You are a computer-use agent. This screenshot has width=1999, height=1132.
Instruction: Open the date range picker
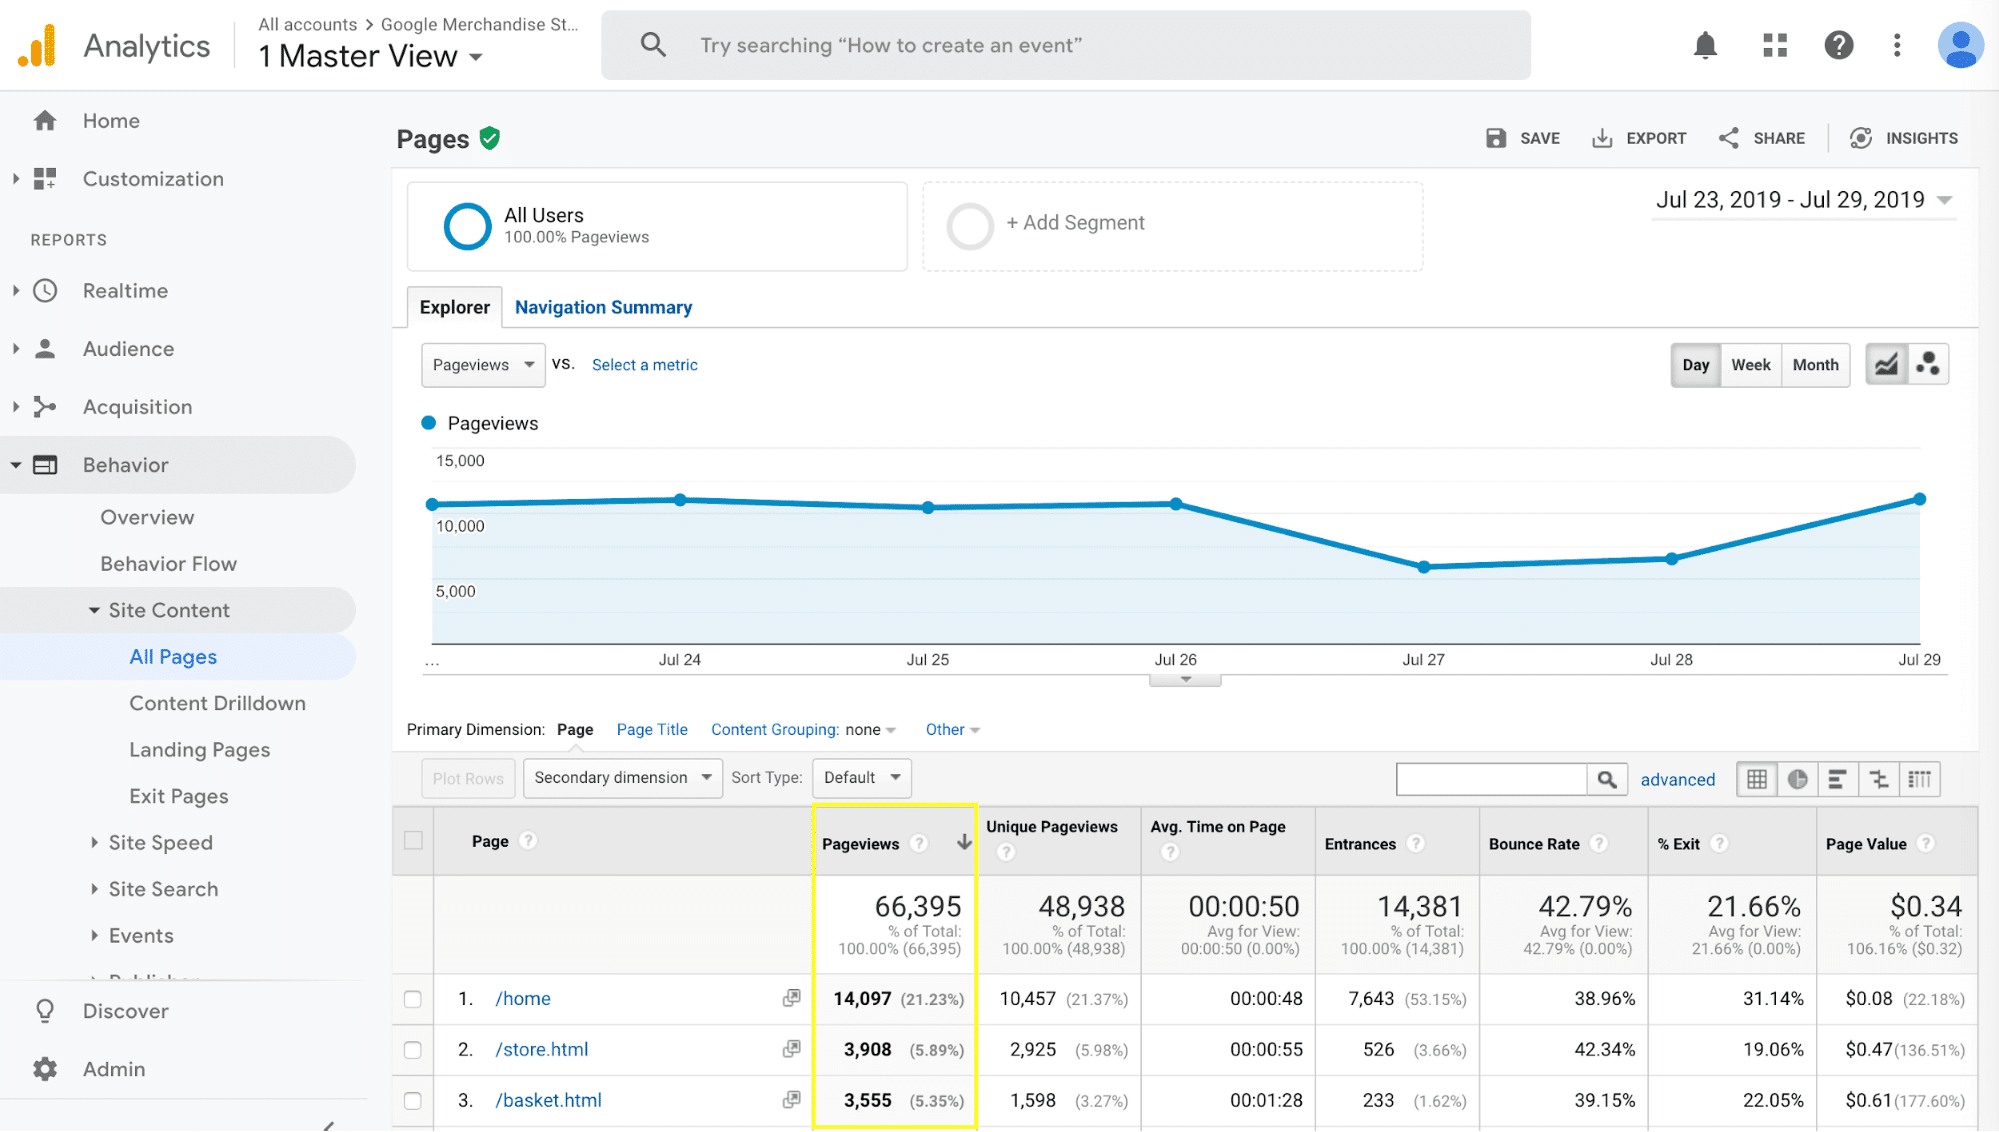(1804, 200)
